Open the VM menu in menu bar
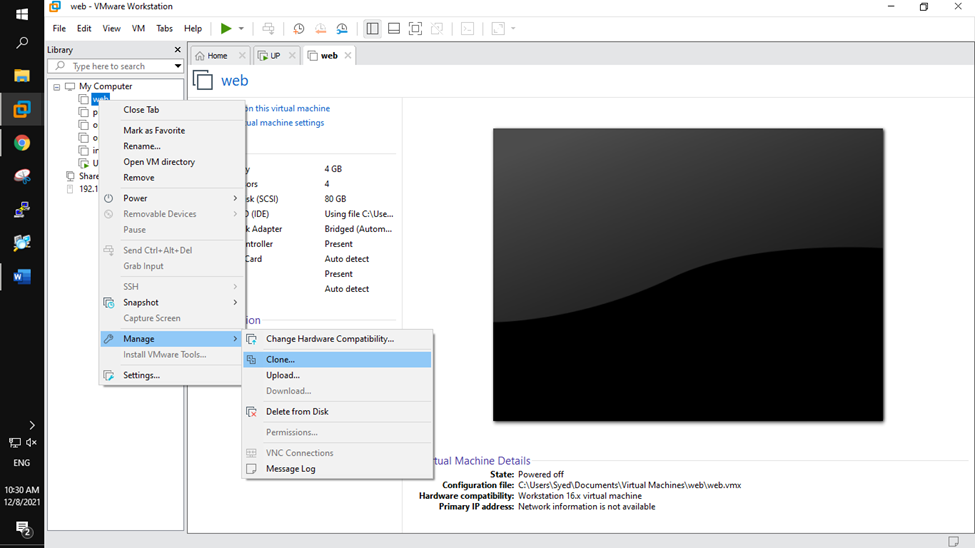Image resolution: width=975 pixels, height=548 pixels. pyautogui.click(x=139, y=29)
